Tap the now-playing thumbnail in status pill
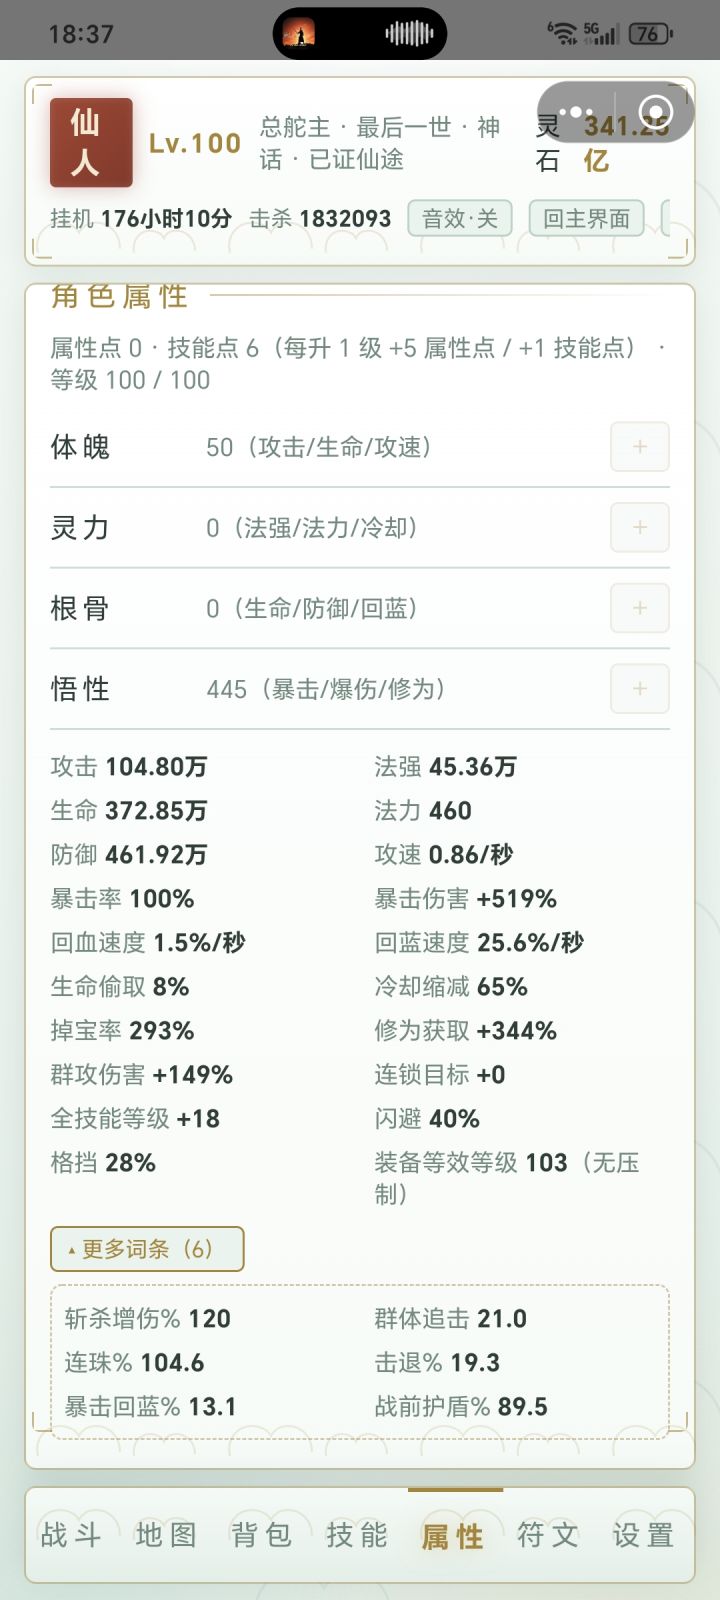The width and height of the screenshot is (720, 1600). click(x=299, y=33)
